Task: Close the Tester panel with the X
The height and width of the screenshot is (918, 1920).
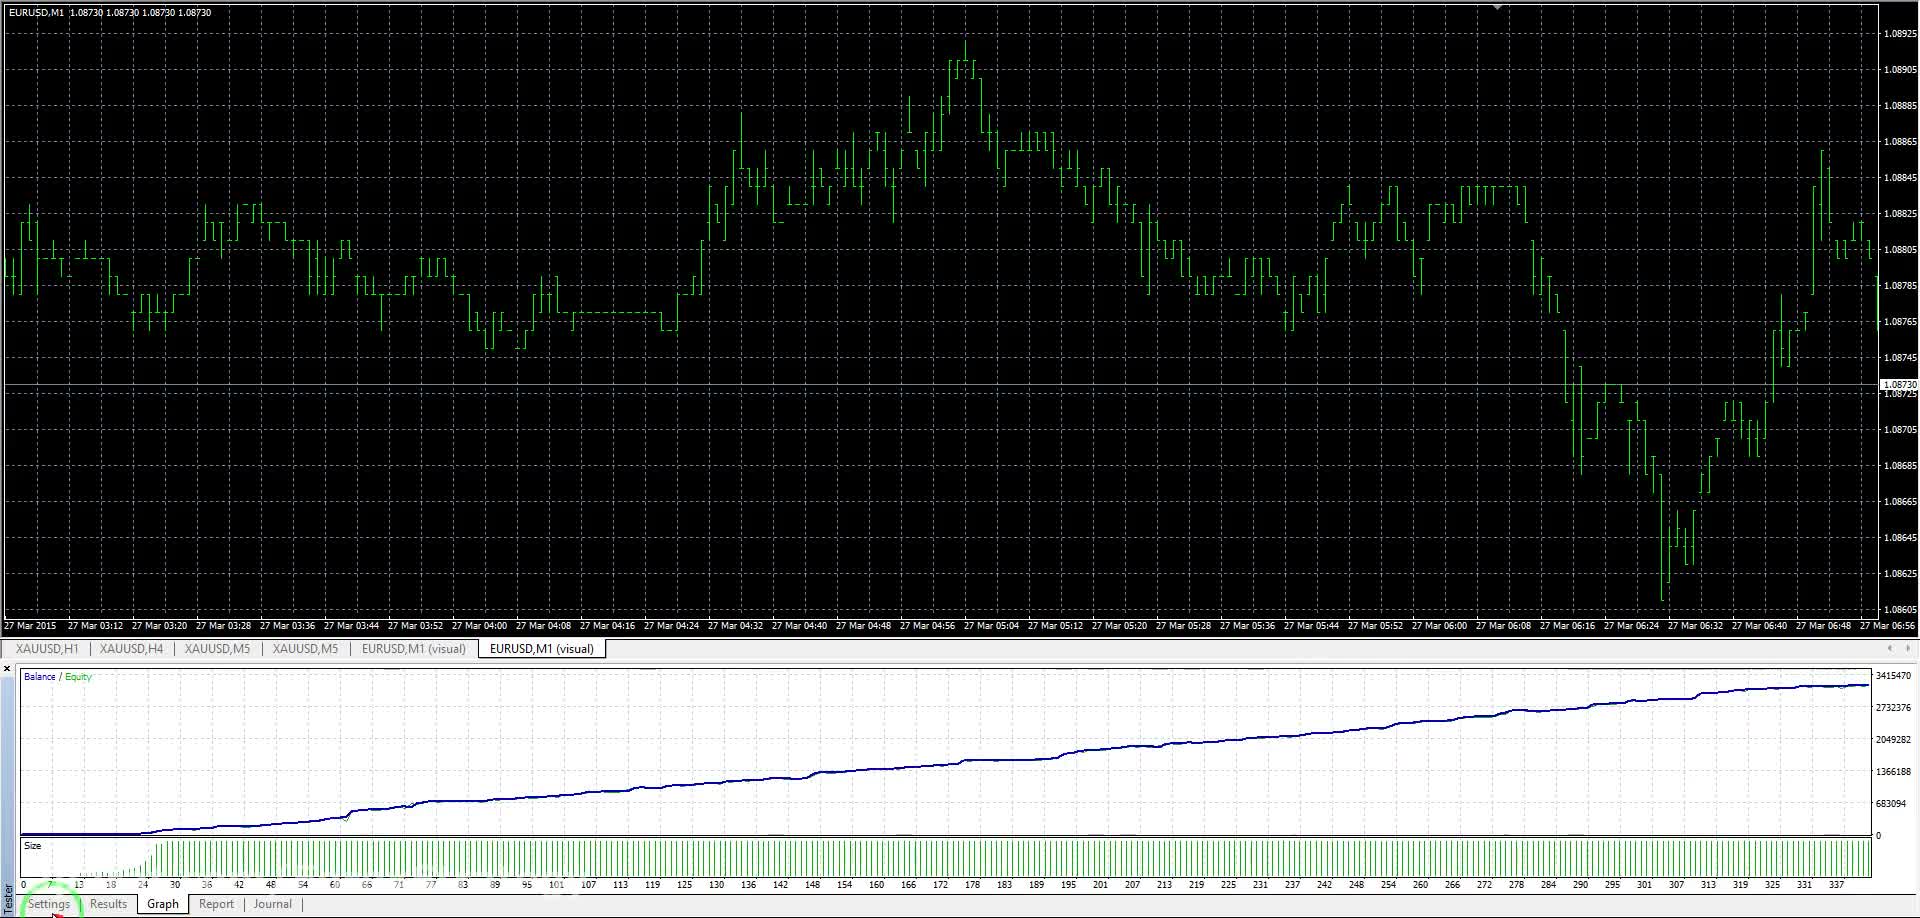Action: 8,668
